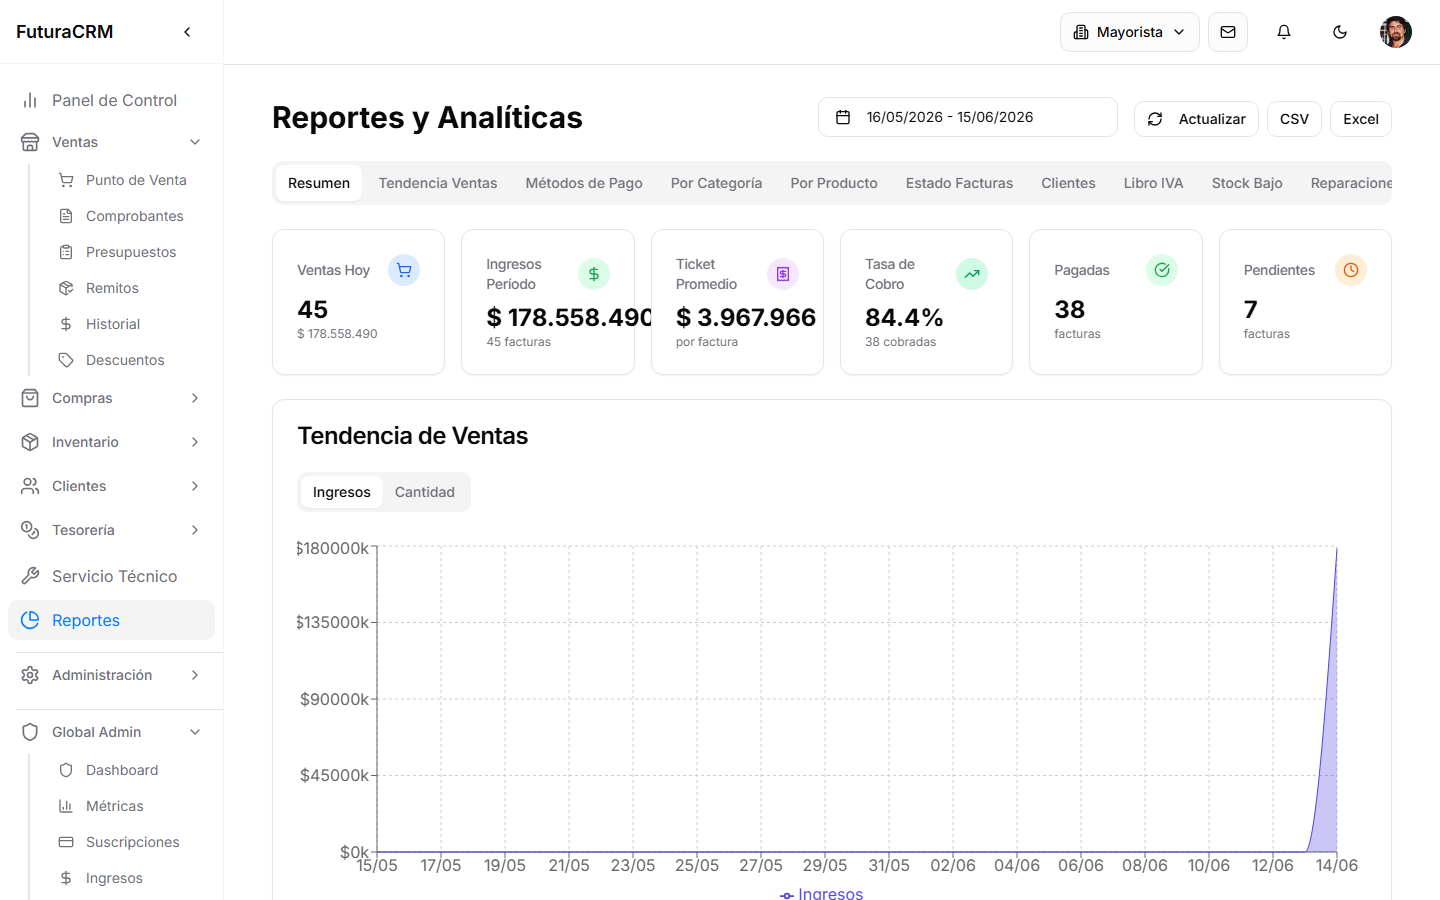Toggle the Ingresos series in chart legend
1440x900 pixels.
pos(821,893)
